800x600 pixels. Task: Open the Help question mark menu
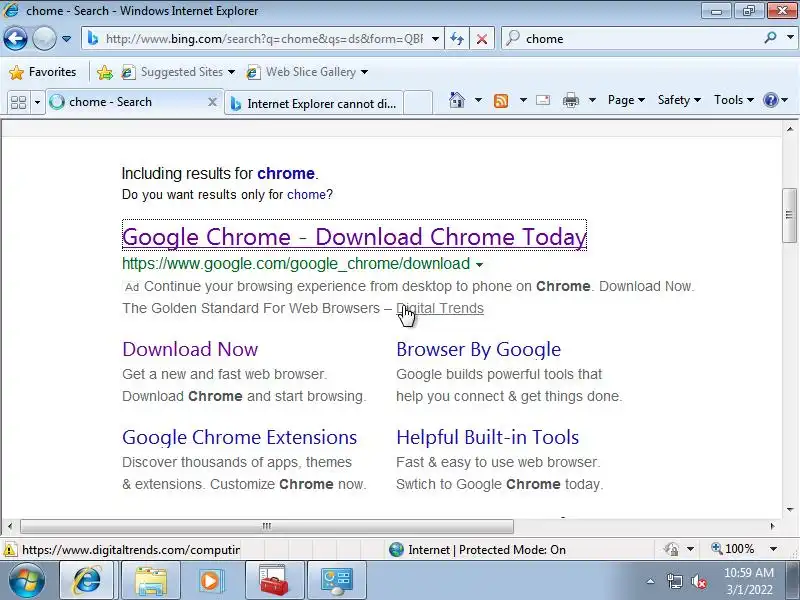[x=776, y=100]
